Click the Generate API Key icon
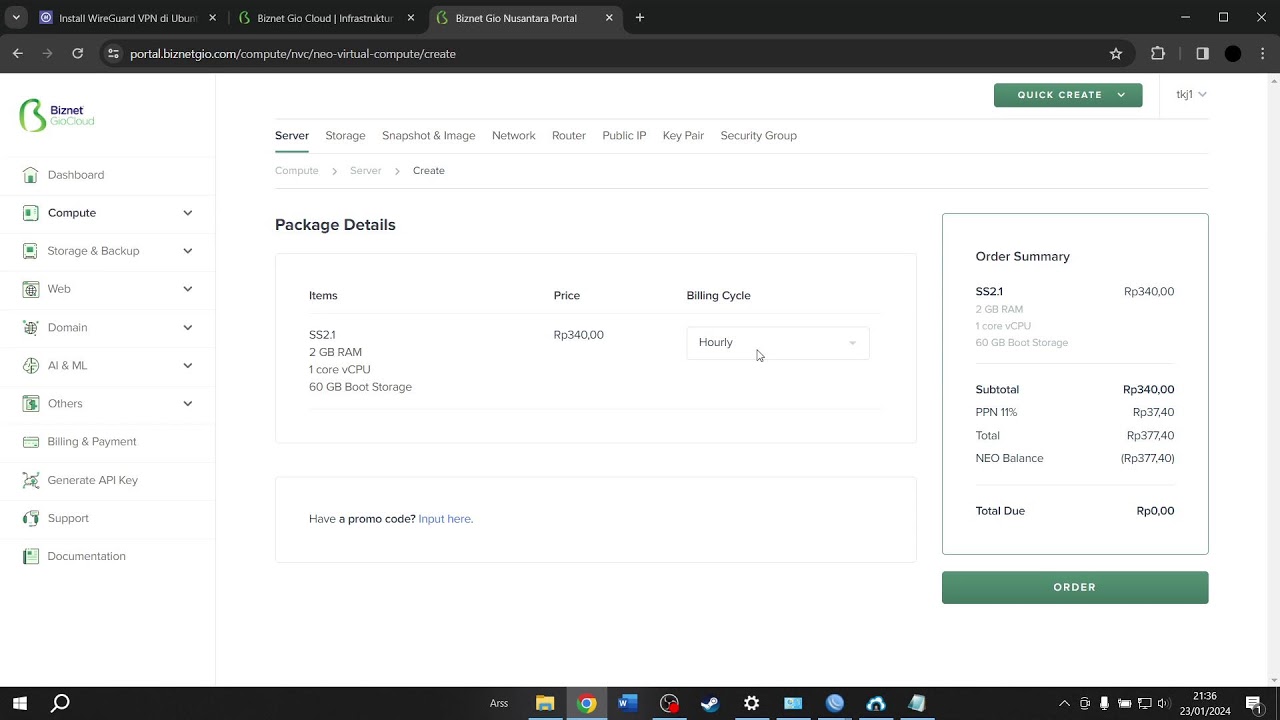The width and height of the screenshot is (1280, 720). pyautogui.click(x=30, y=480)
